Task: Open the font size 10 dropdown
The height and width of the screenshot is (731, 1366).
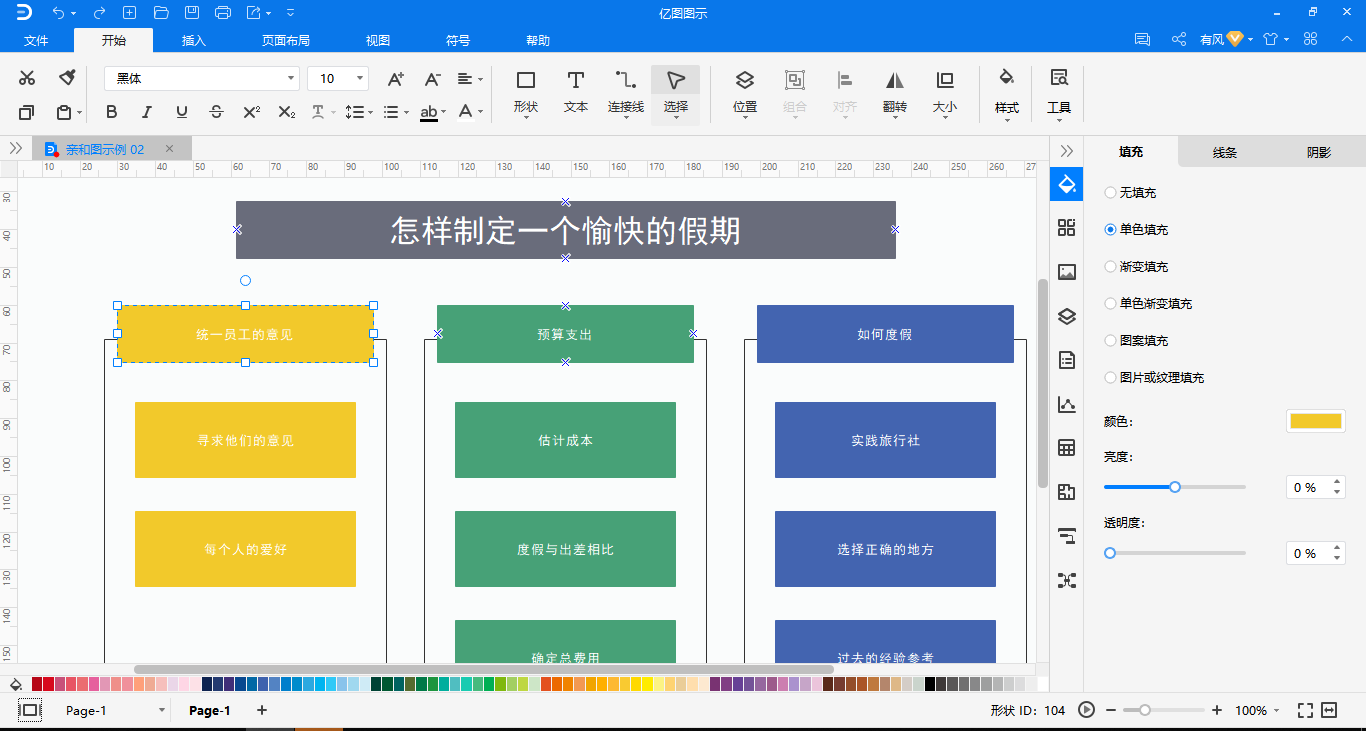Action: 338,78
